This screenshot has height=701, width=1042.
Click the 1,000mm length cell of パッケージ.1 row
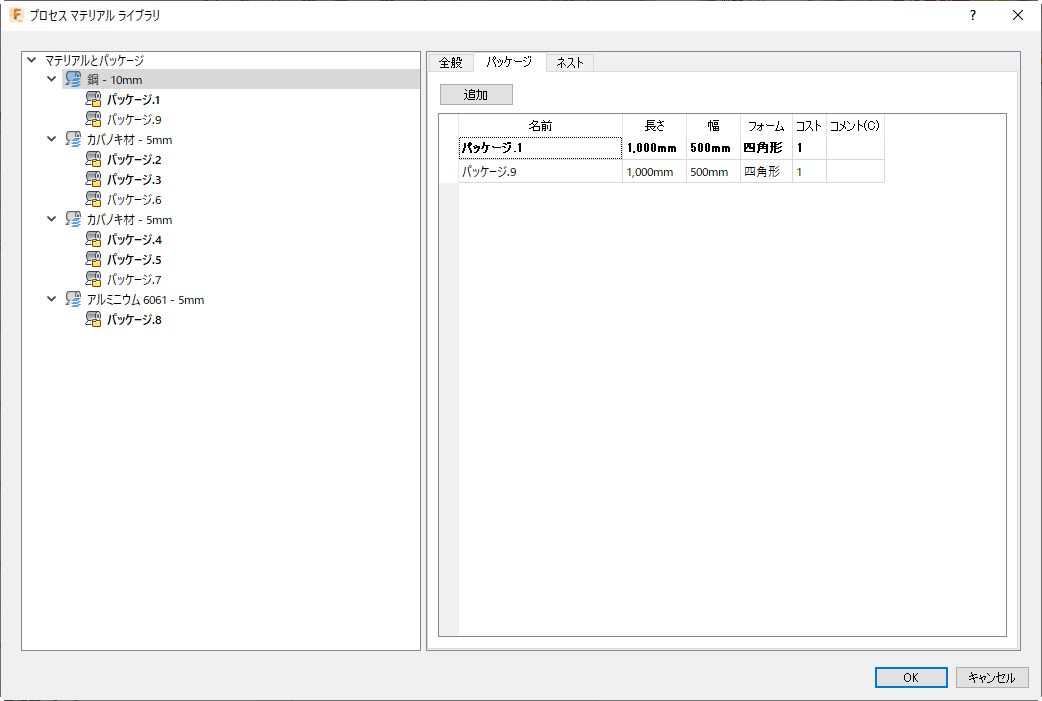[x=655, y=148]
